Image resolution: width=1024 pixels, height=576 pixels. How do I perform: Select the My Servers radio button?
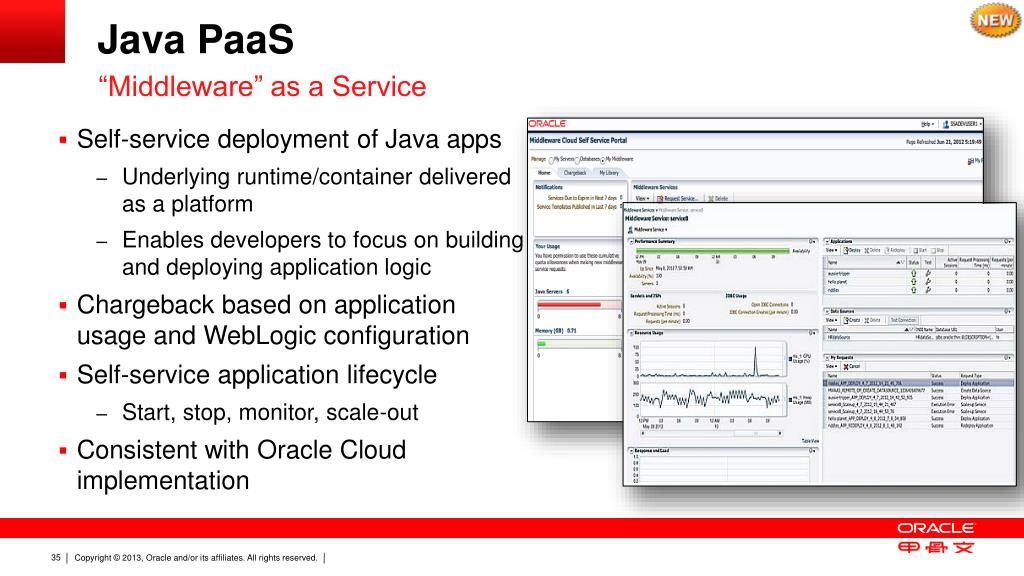[x=551, y=159]
